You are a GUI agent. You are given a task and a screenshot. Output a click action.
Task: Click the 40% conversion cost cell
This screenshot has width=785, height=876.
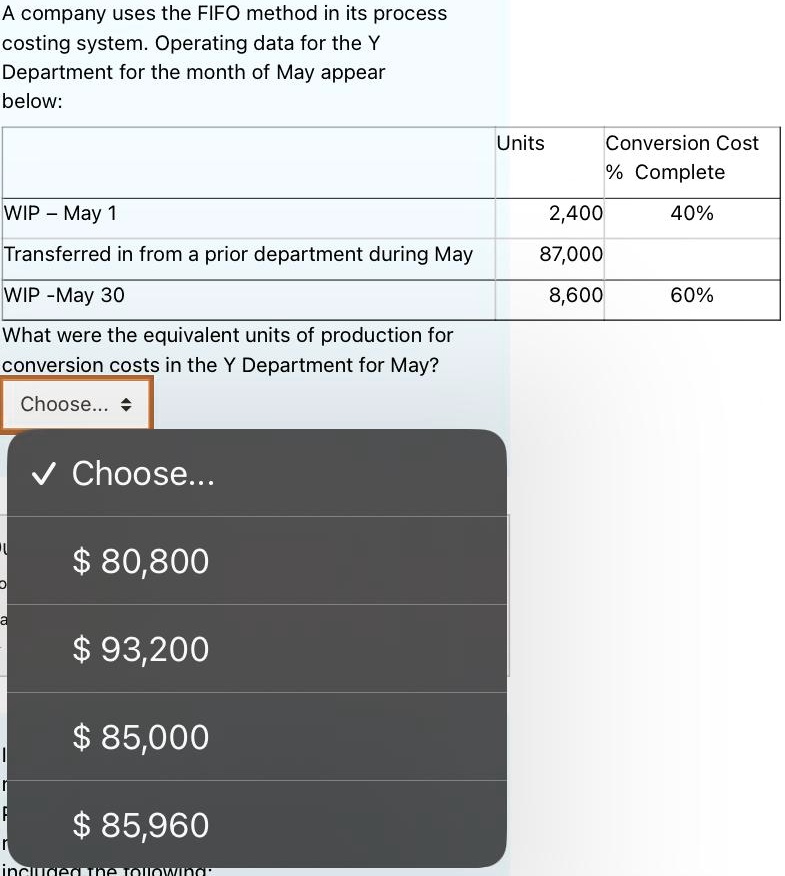point(692,213)
